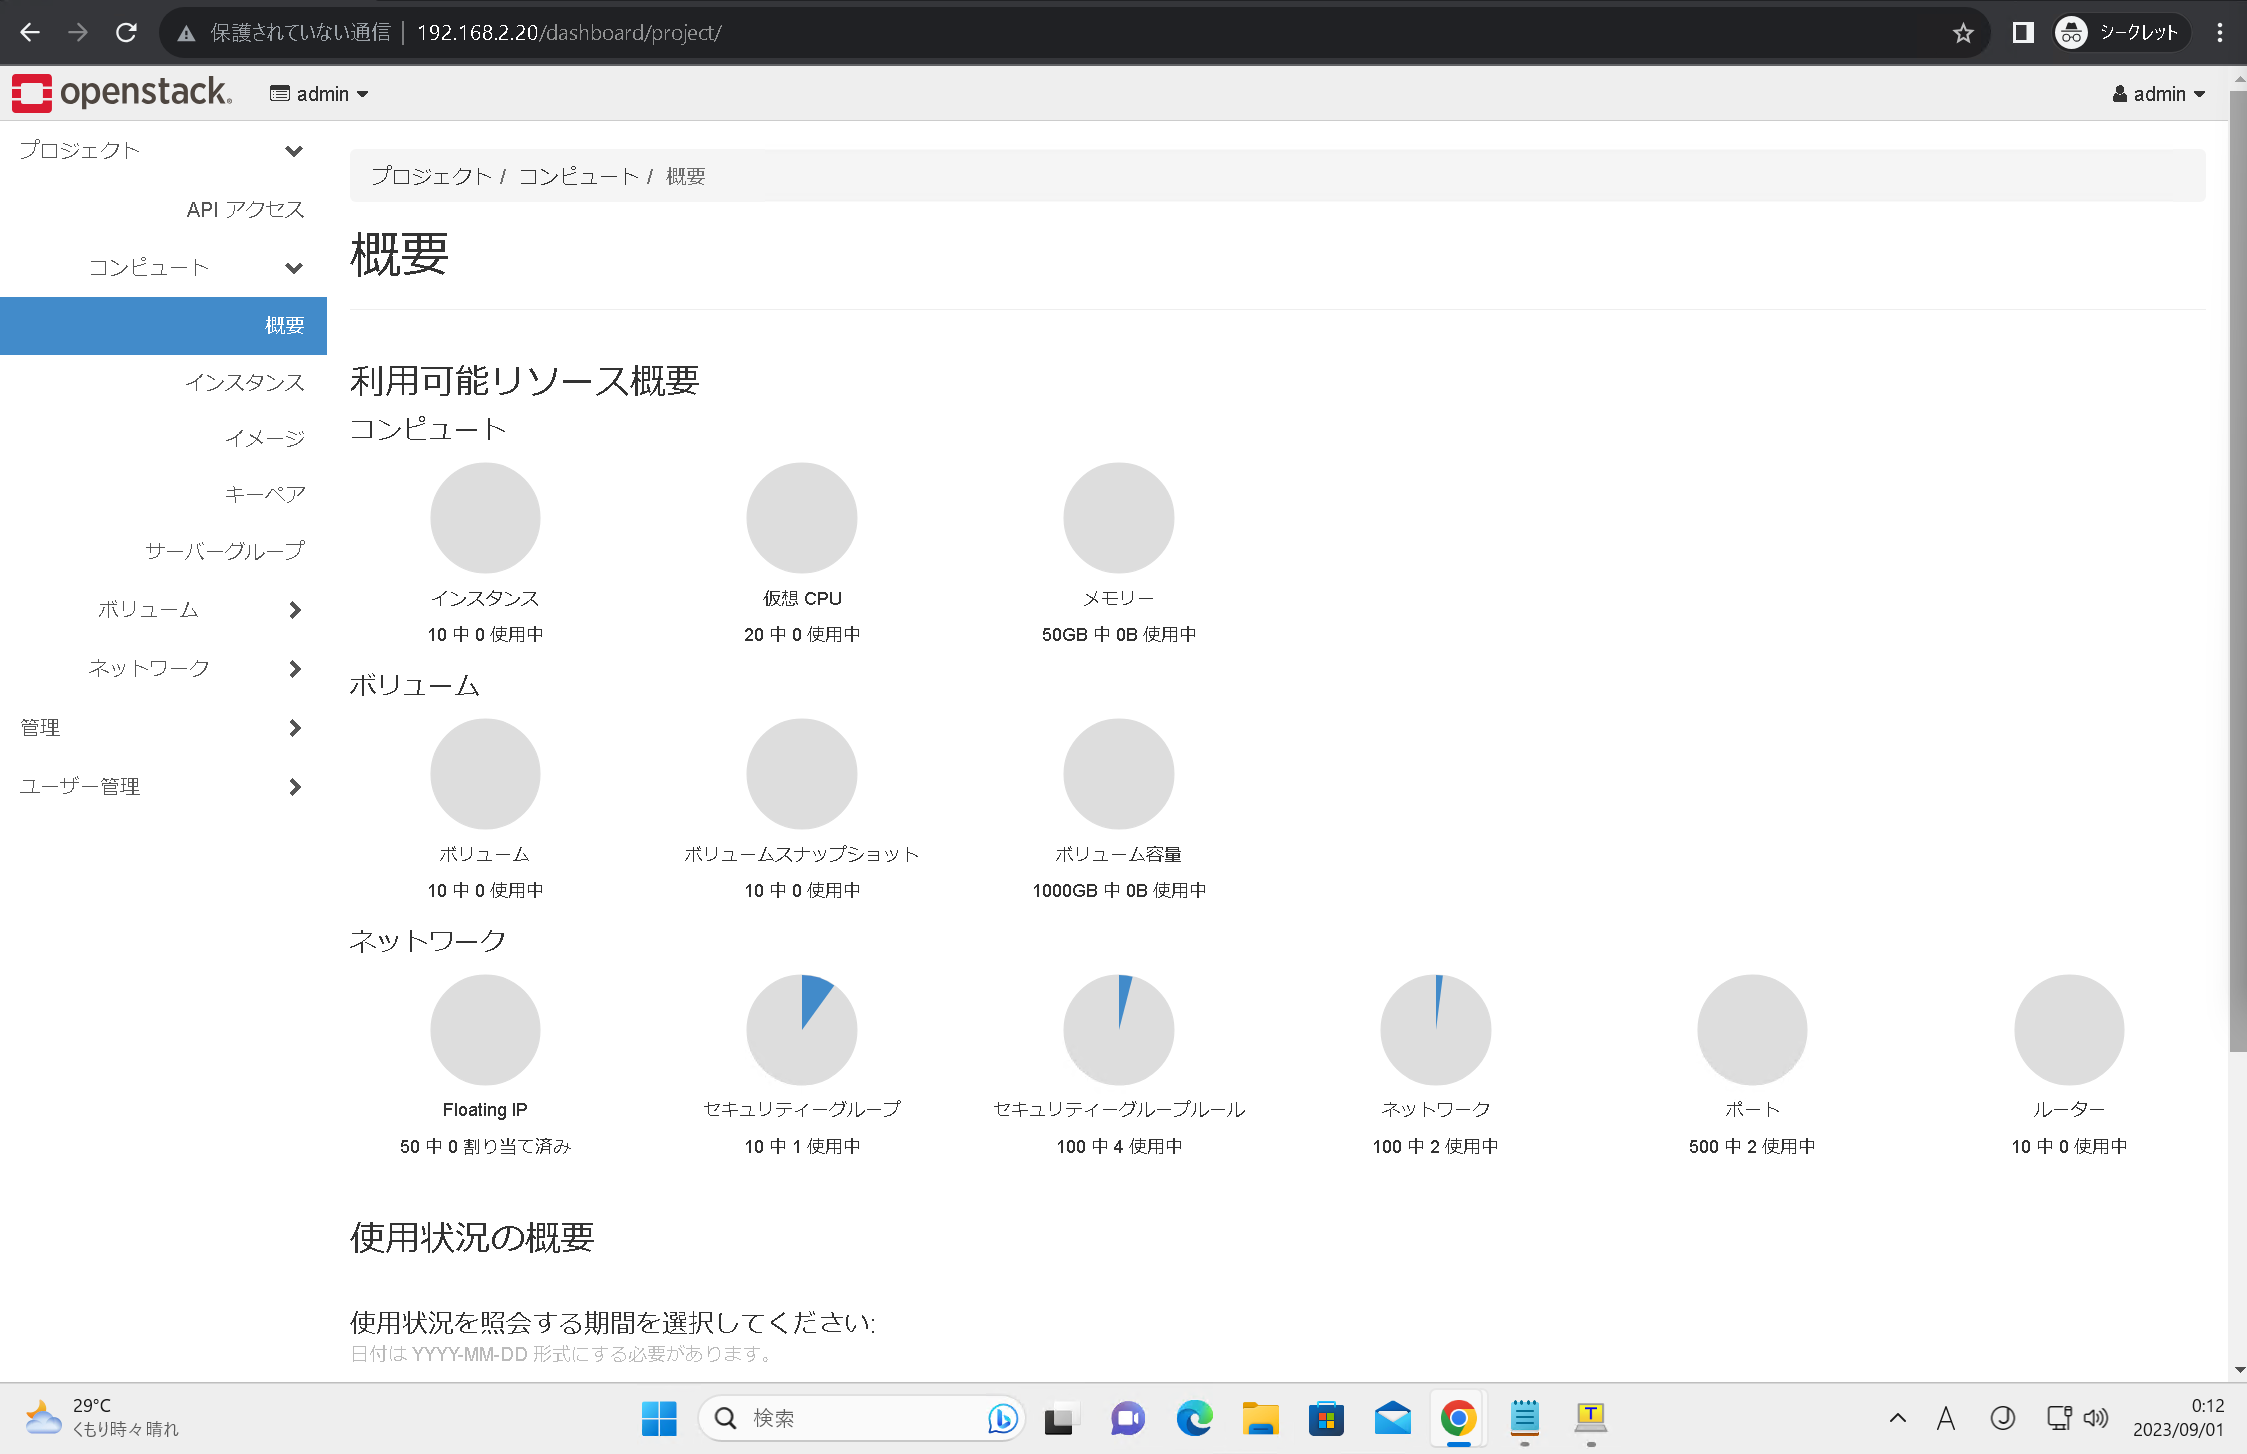Go to the API アクセス page
The image size is (2247, 1454).
[x=245, y=209]
